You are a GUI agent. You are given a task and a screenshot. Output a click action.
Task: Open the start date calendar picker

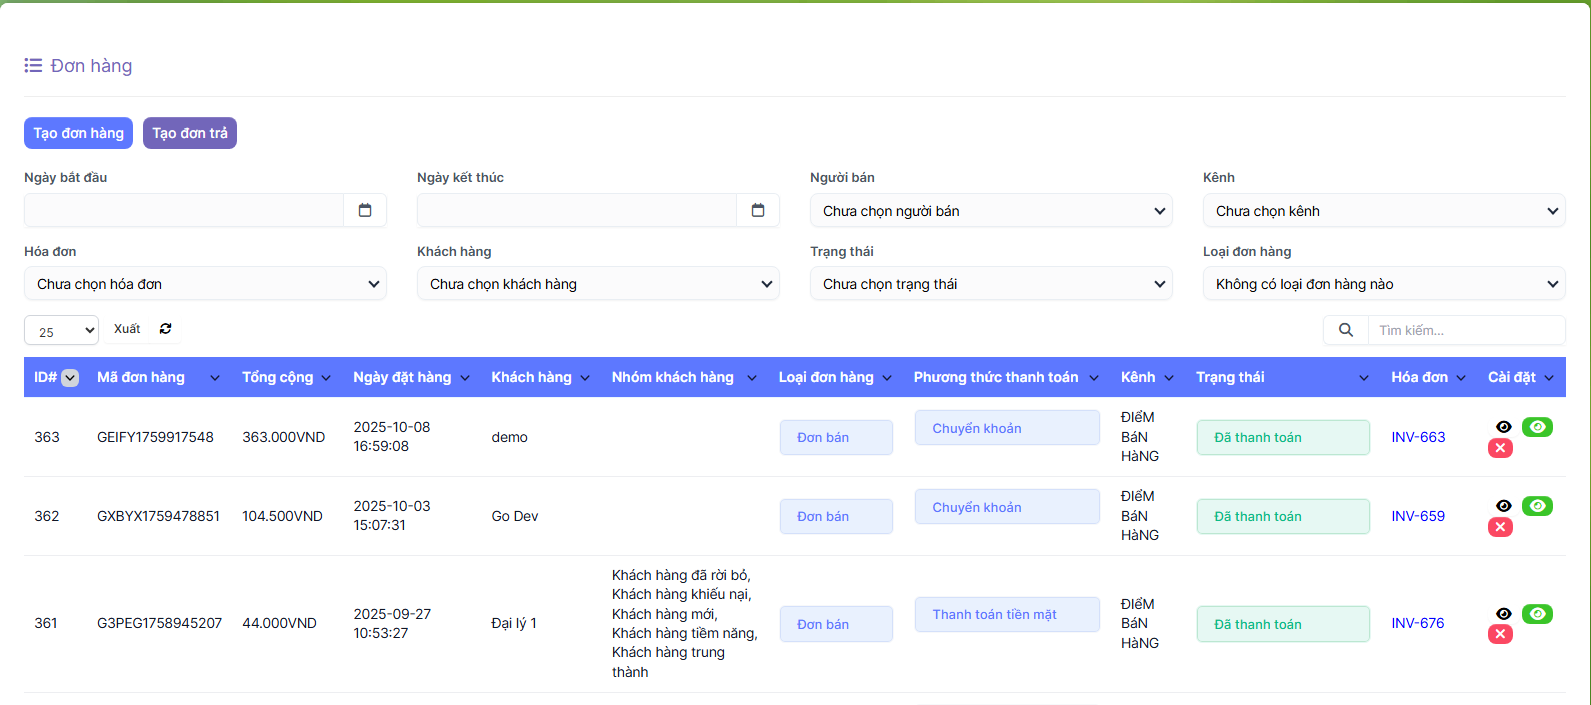[365, 210]
